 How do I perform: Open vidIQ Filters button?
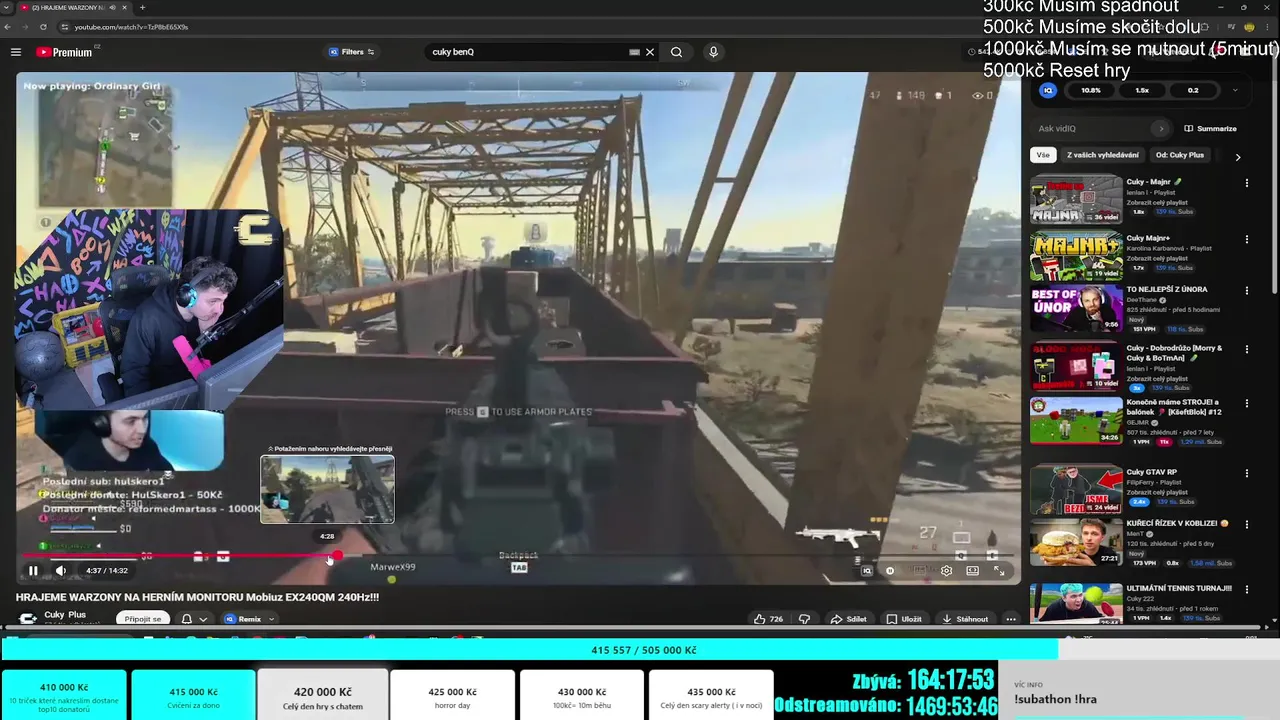(x=352, y=52)
